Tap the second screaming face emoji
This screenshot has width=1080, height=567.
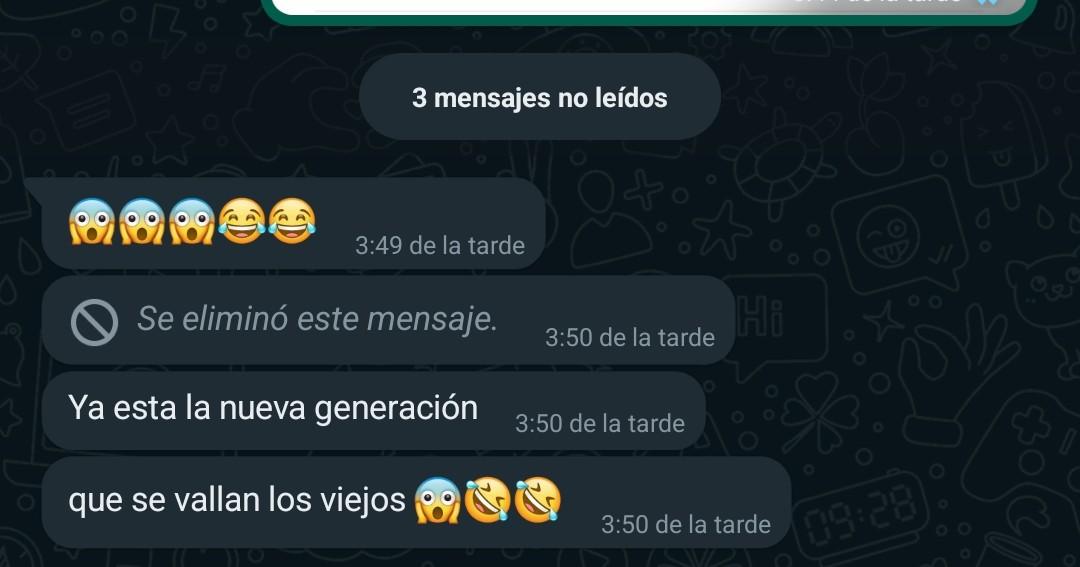click(x=142, y=222)
